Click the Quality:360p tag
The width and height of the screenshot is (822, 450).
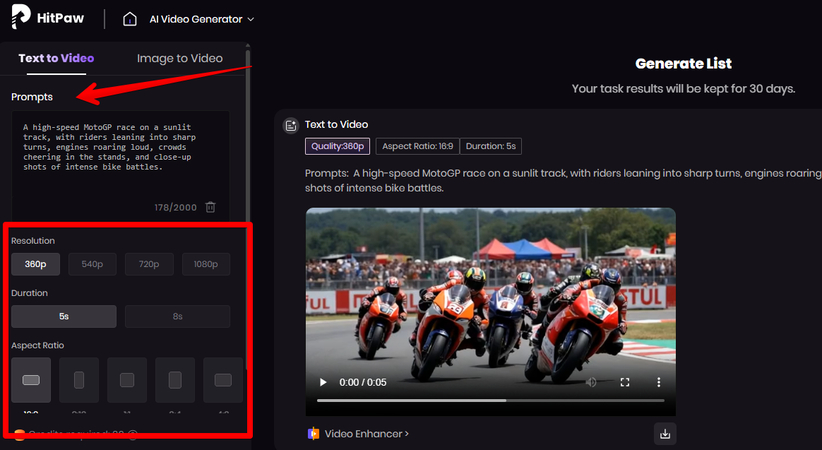point(338,146)
